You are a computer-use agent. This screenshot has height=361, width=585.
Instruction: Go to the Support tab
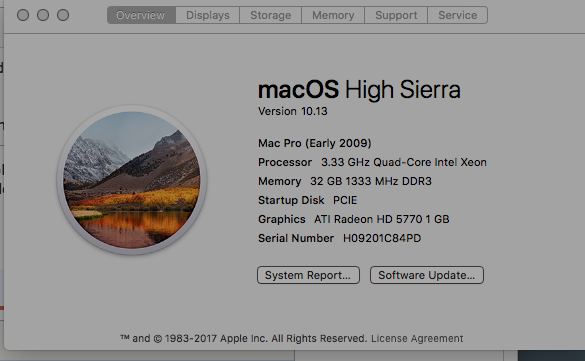[396, 15]
